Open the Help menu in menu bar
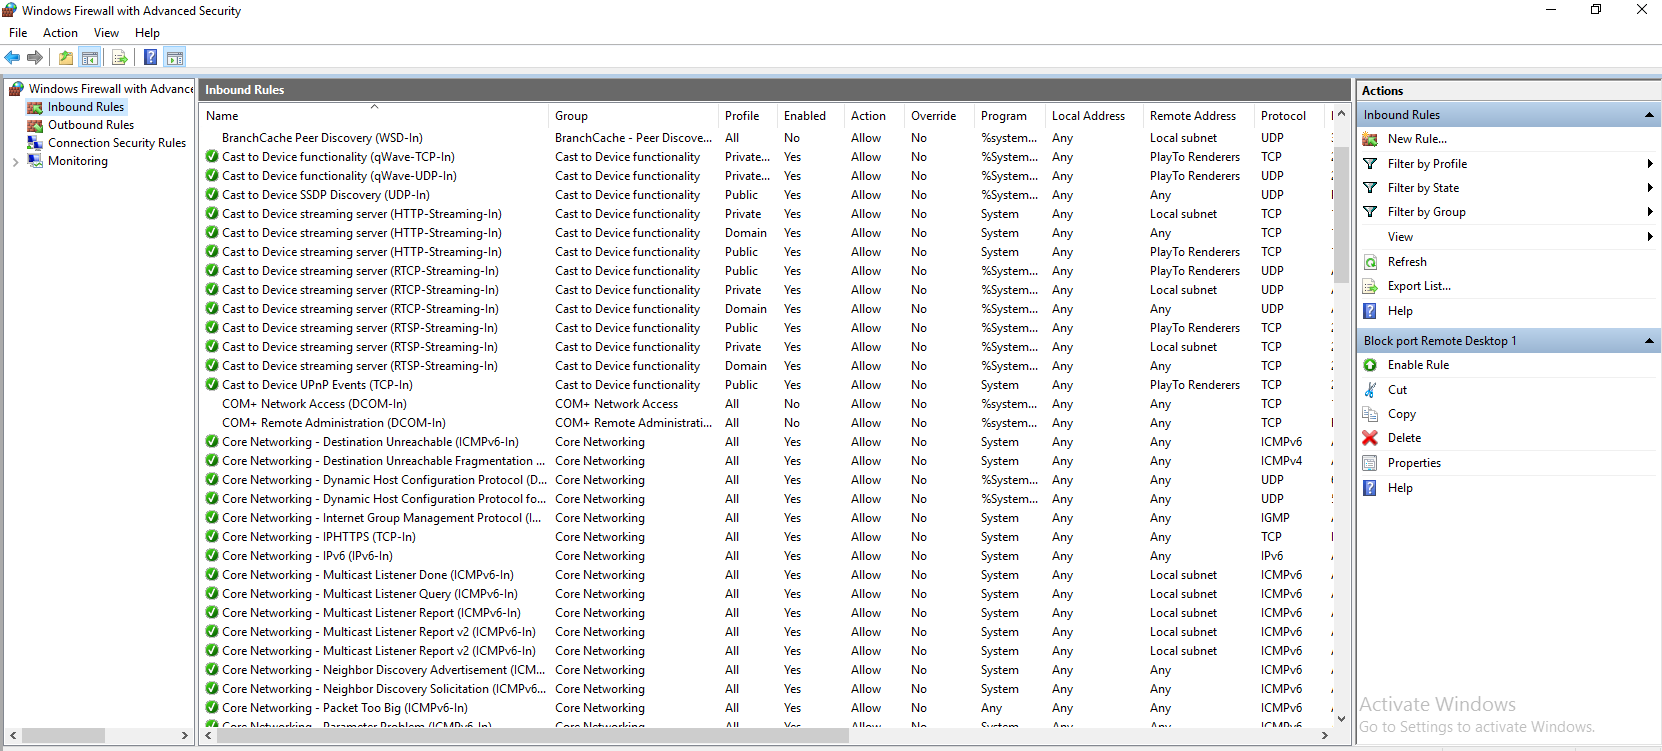This screenshot has height=751, width=1662. coord(147,33)
